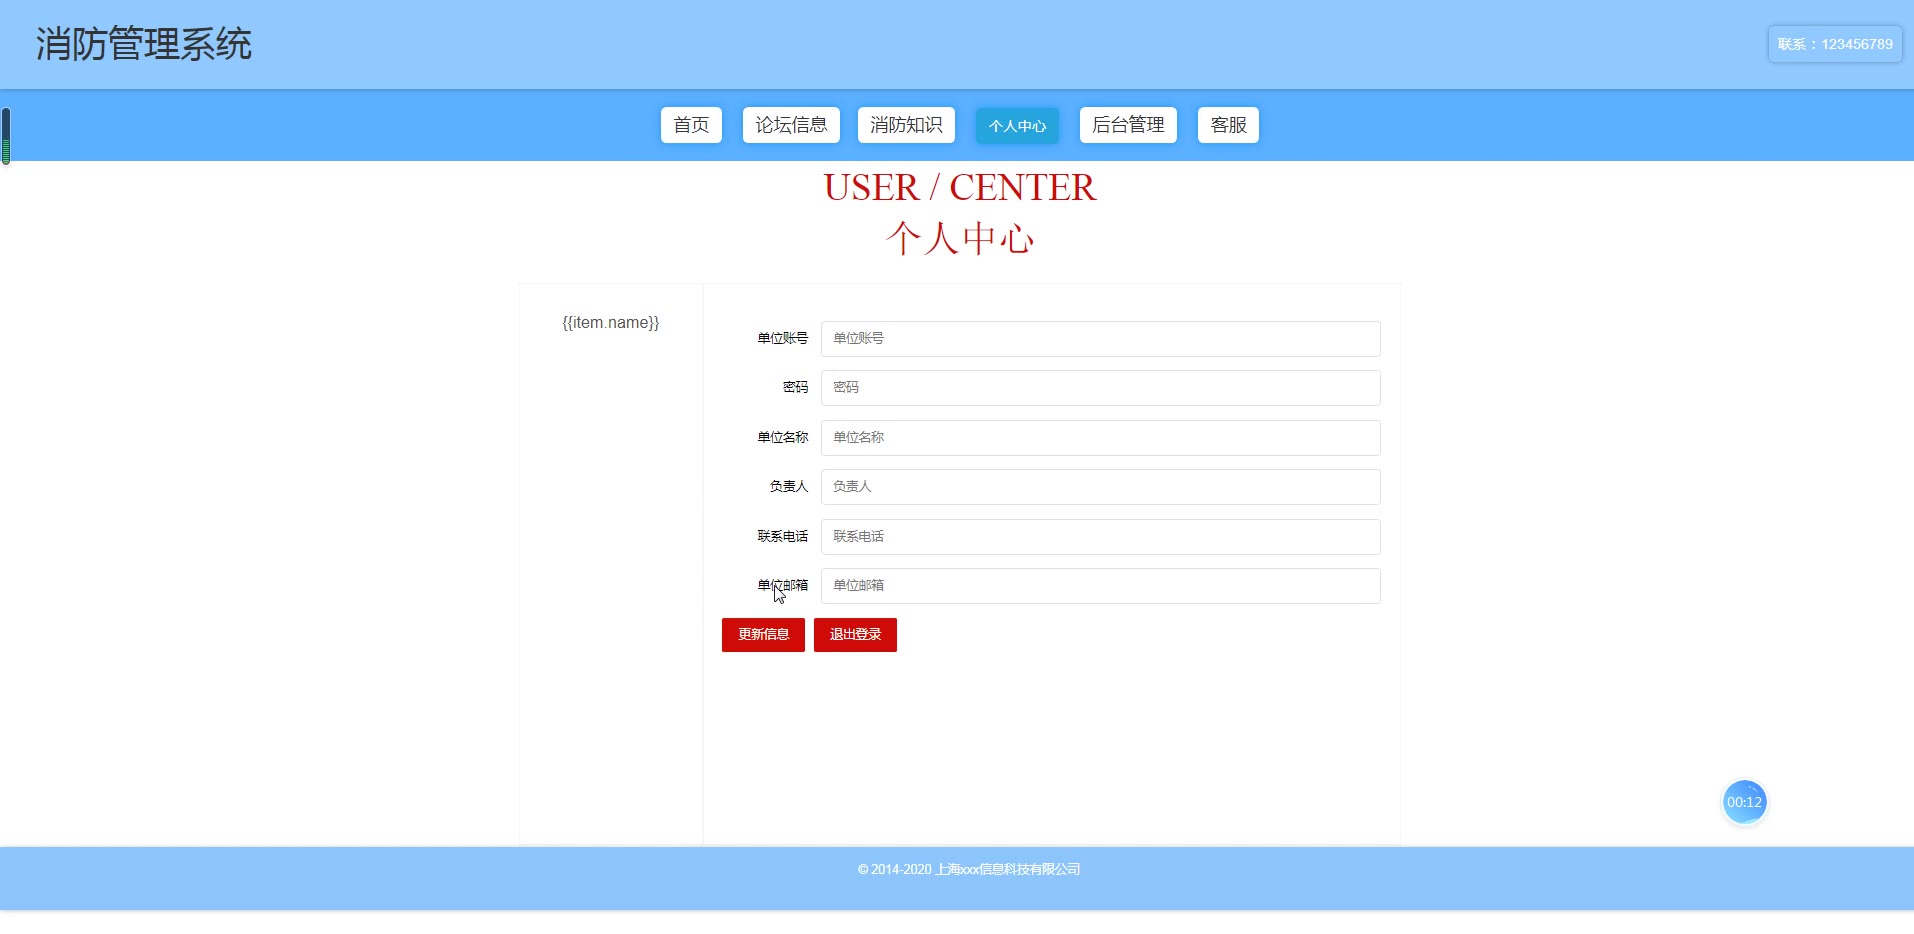1914x934 pixels.
Task: Click the {{item.name}} sidebar entry
Action: (x=610, y=323)
